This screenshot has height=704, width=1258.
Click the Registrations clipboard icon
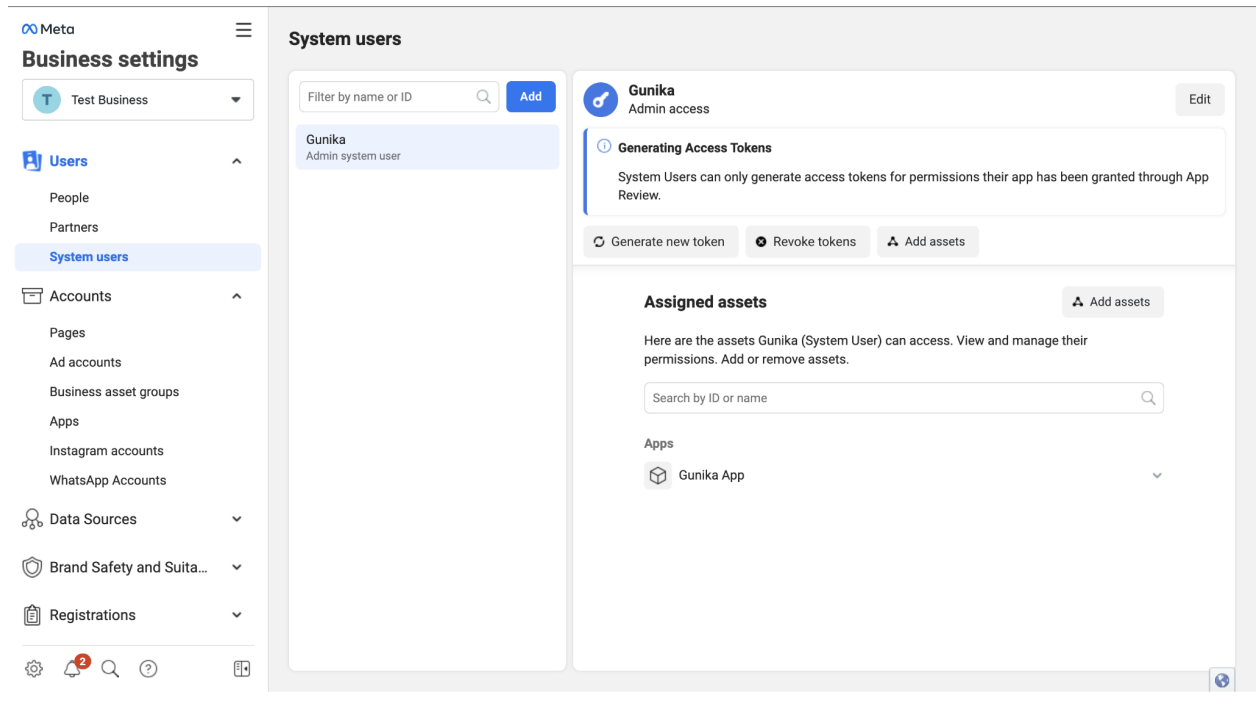tap(31, 615)
